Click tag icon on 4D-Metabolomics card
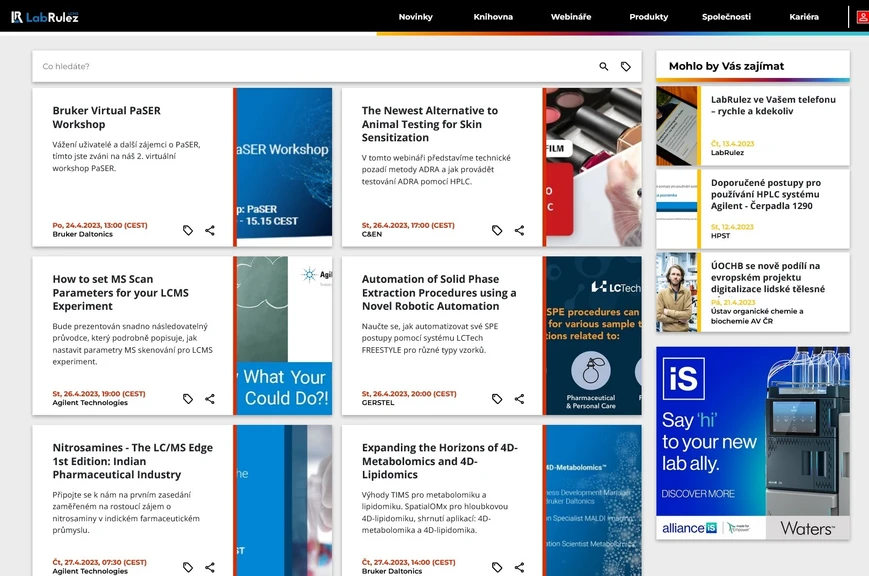869x576 pixels. coord(497,567)
